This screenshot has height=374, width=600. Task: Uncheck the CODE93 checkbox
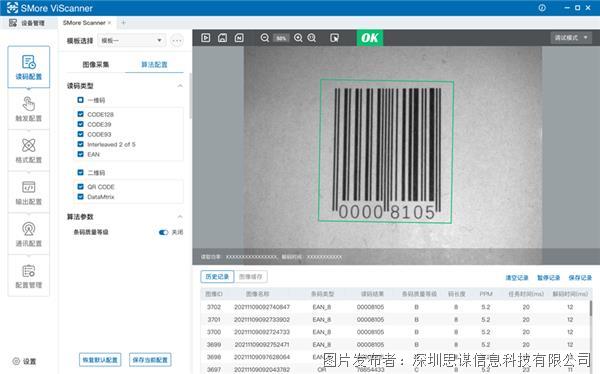click(x=80, y=134)
